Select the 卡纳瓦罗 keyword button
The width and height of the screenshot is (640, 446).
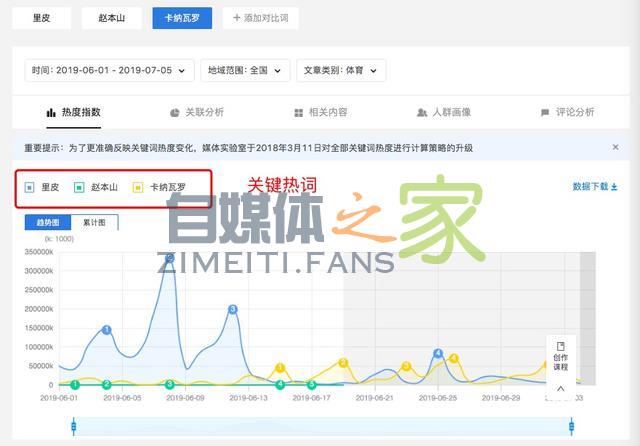click(182, 18)
